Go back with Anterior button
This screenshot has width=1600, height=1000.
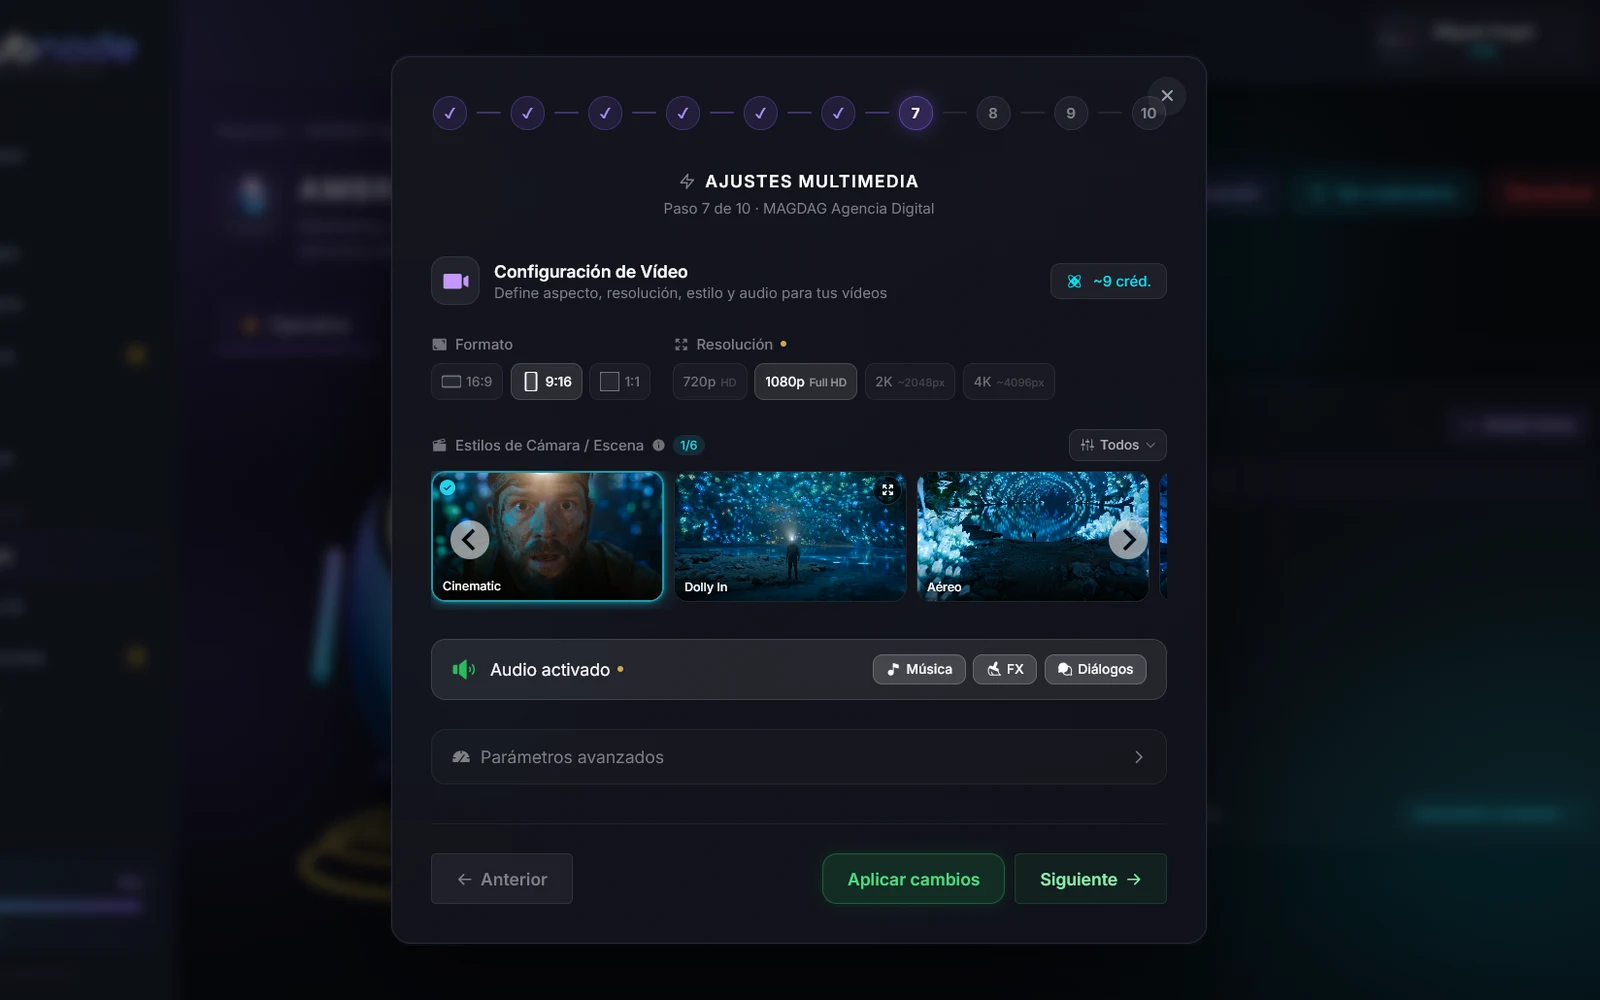[502, 879]
